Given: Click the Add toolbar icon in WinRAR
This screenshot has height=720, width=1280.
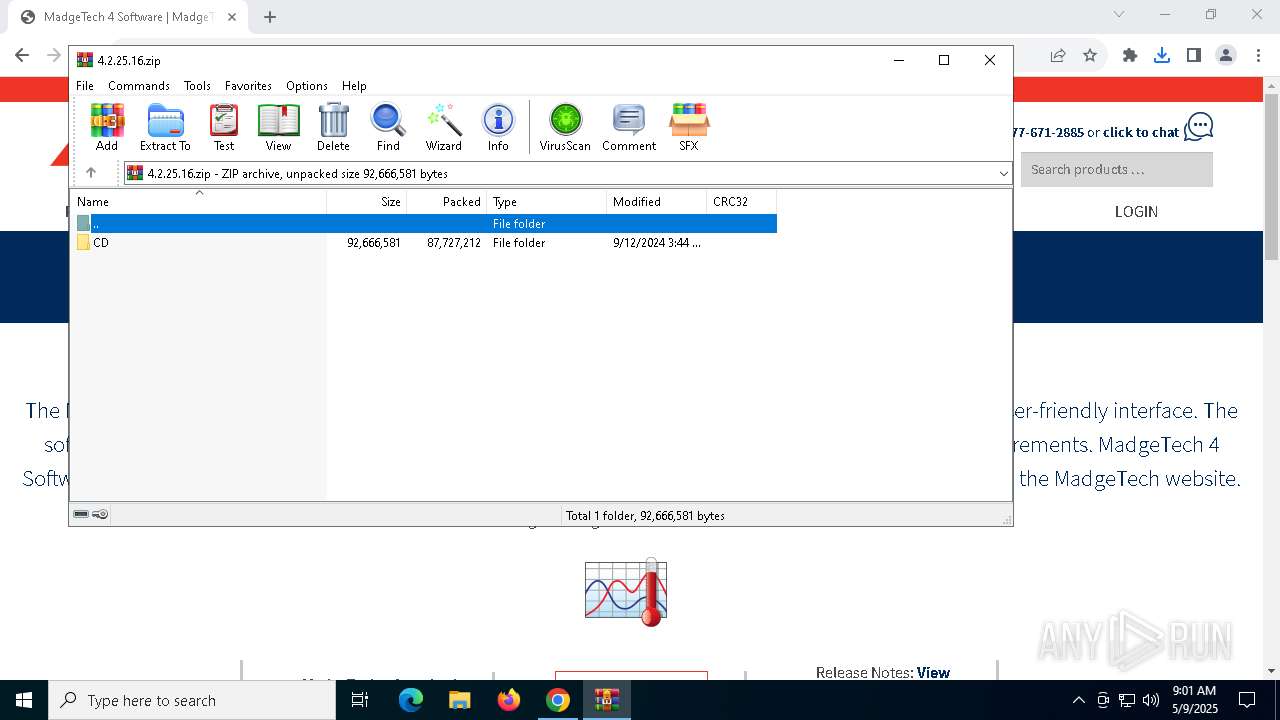Looking at the screenshot, I should pos(107,127).
